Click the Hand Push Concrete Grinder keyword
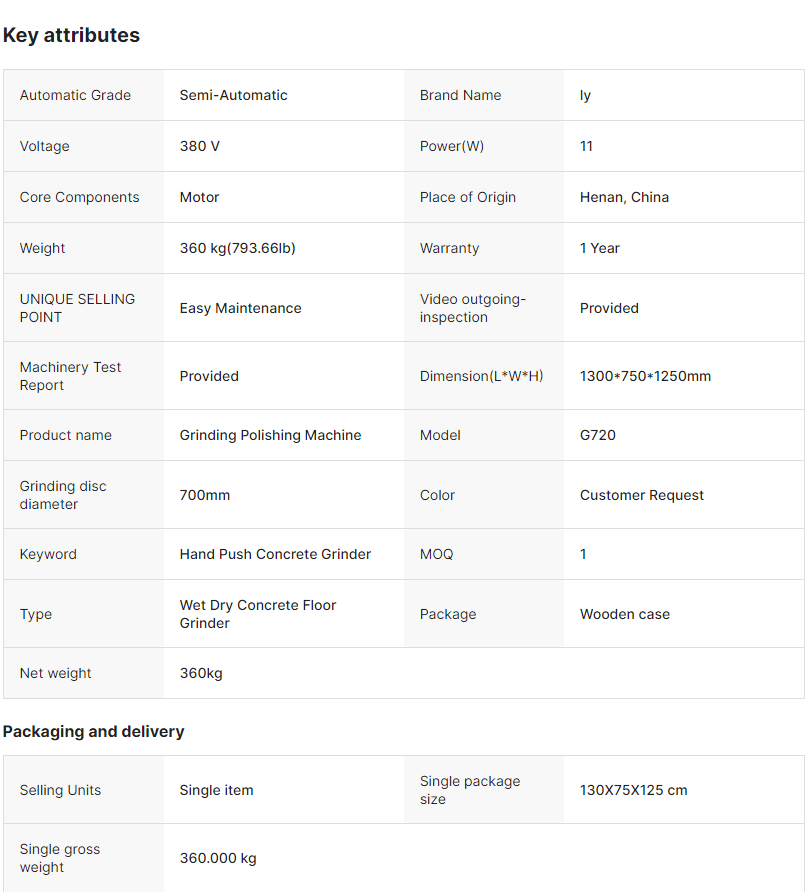The height and width of the screenshot is (892, 806). tap(275, 554)
